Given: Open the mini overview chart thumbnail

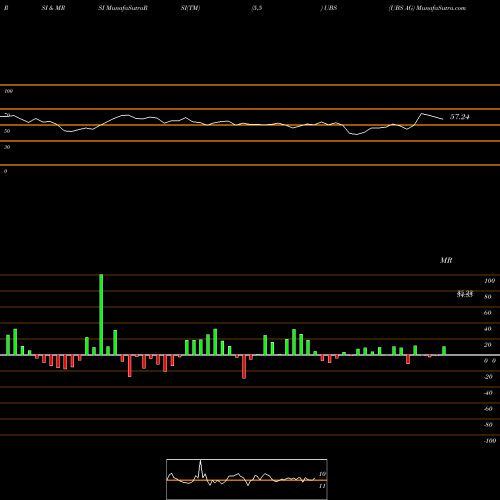Looking at the screenshot, I should [x=247, y=479].
